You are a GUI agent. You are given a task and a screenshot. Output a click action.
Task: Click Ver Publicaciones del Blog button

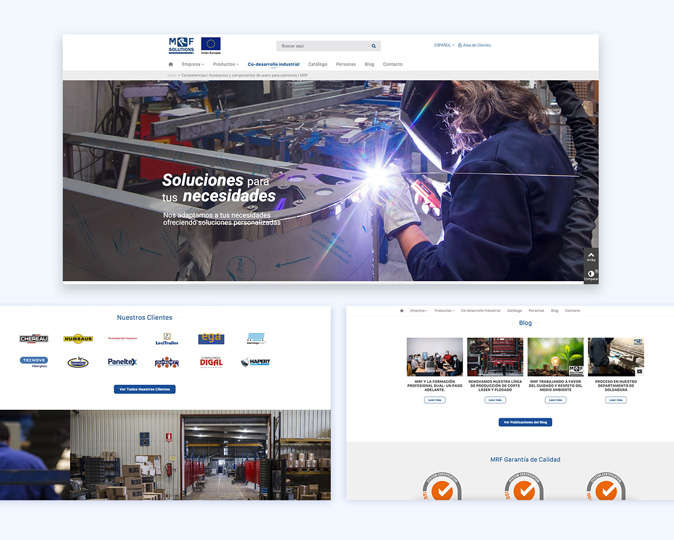coord(525,422)
